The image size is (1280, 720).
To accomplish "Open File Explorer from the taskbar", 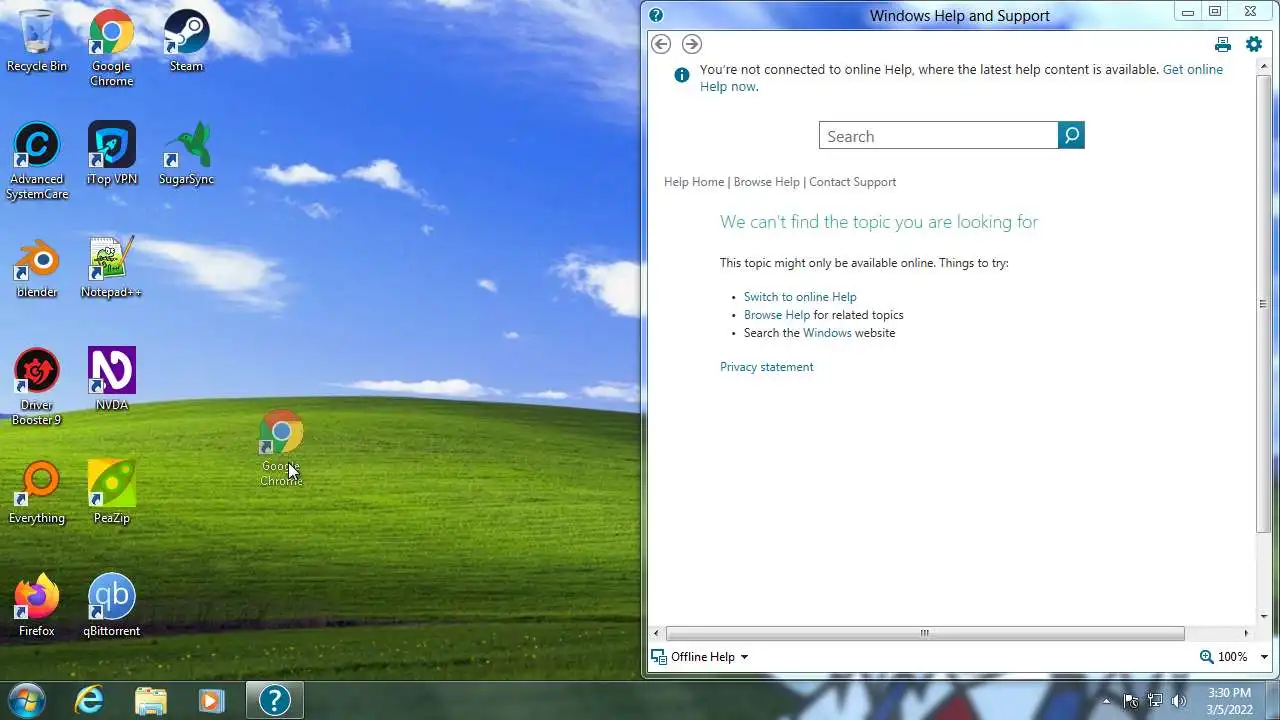I will coord(150,700).
